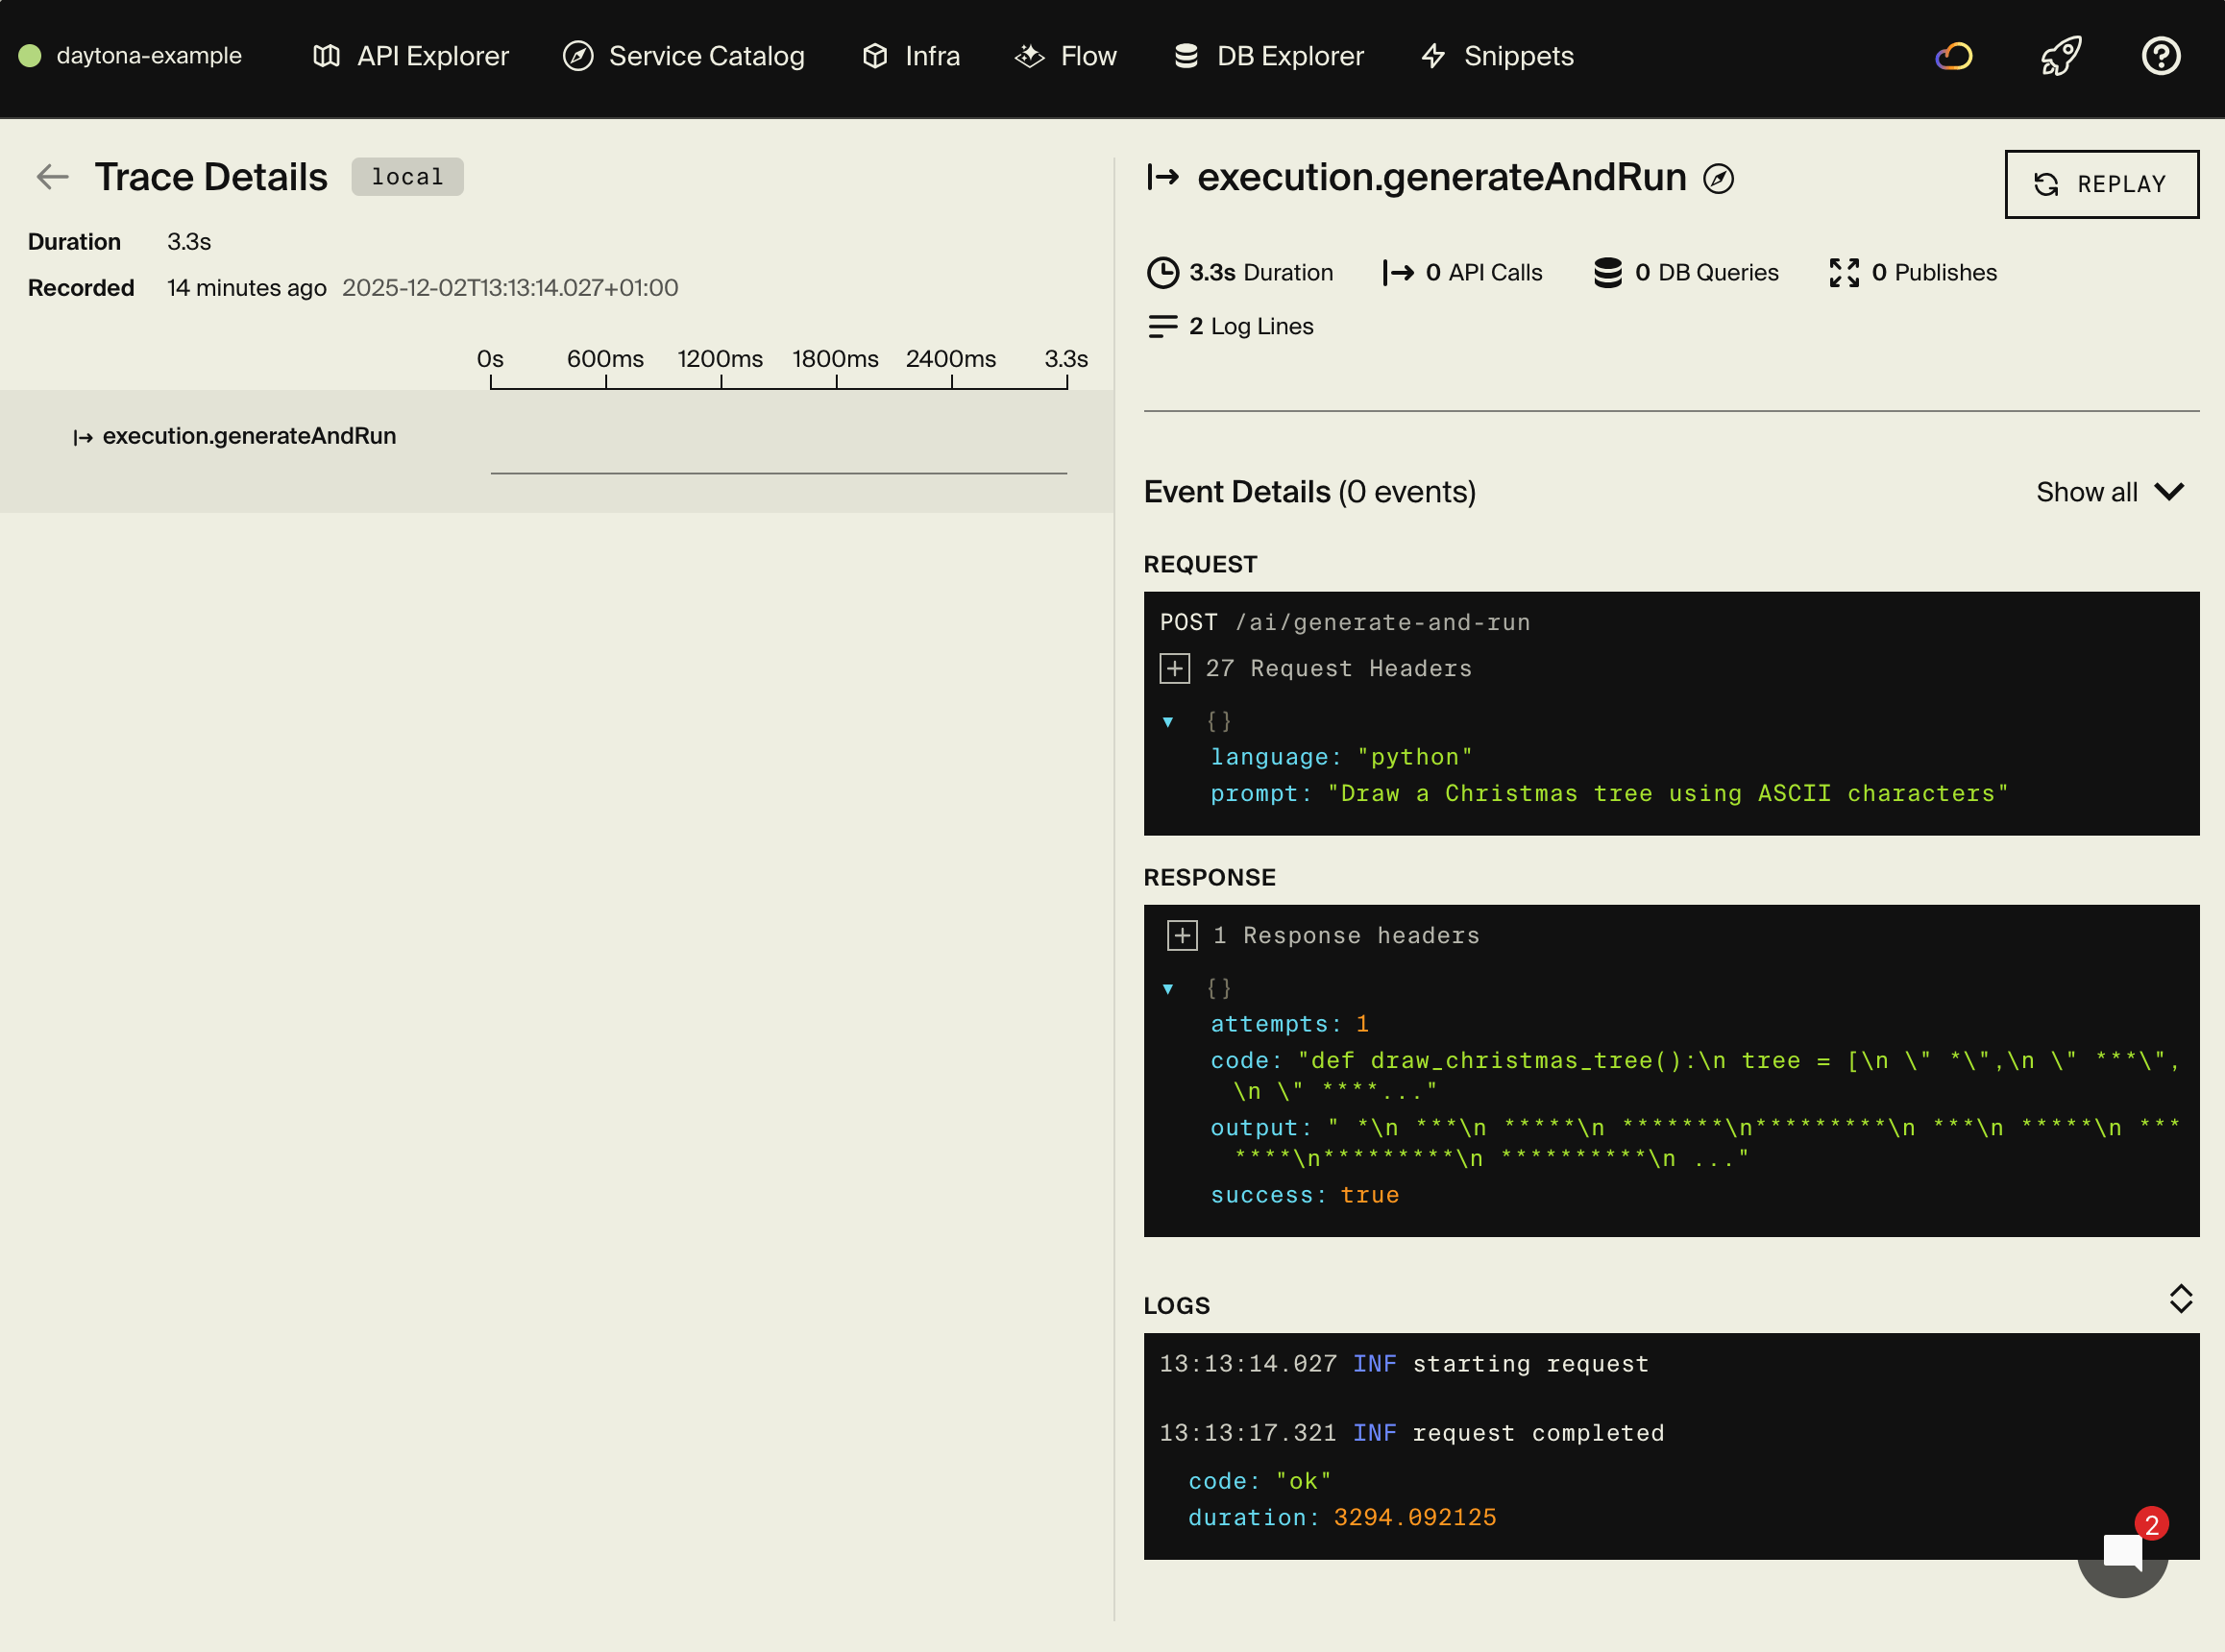The width and height of the screenshot is (2225, 1652).
Task: Collapse the request body JSON disclosure triangle
Action: [x=1168, y=721]
